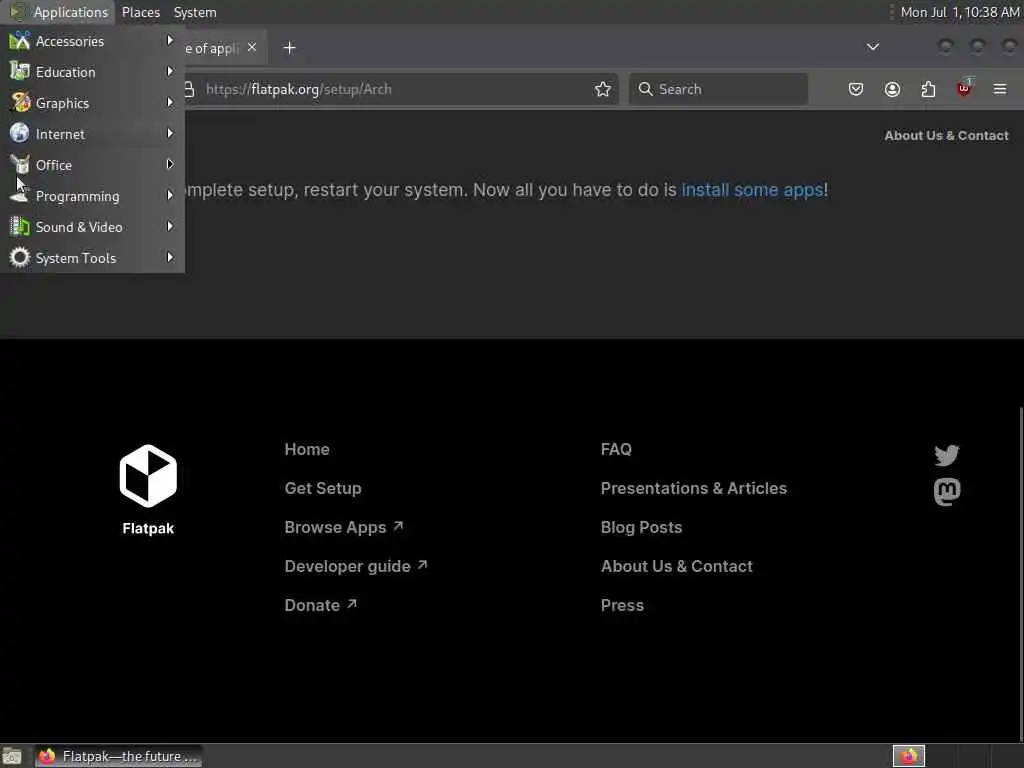Expand the arrow next to Accessories
This screenshot has width=1024, height=768.
(x=170, y=40)
